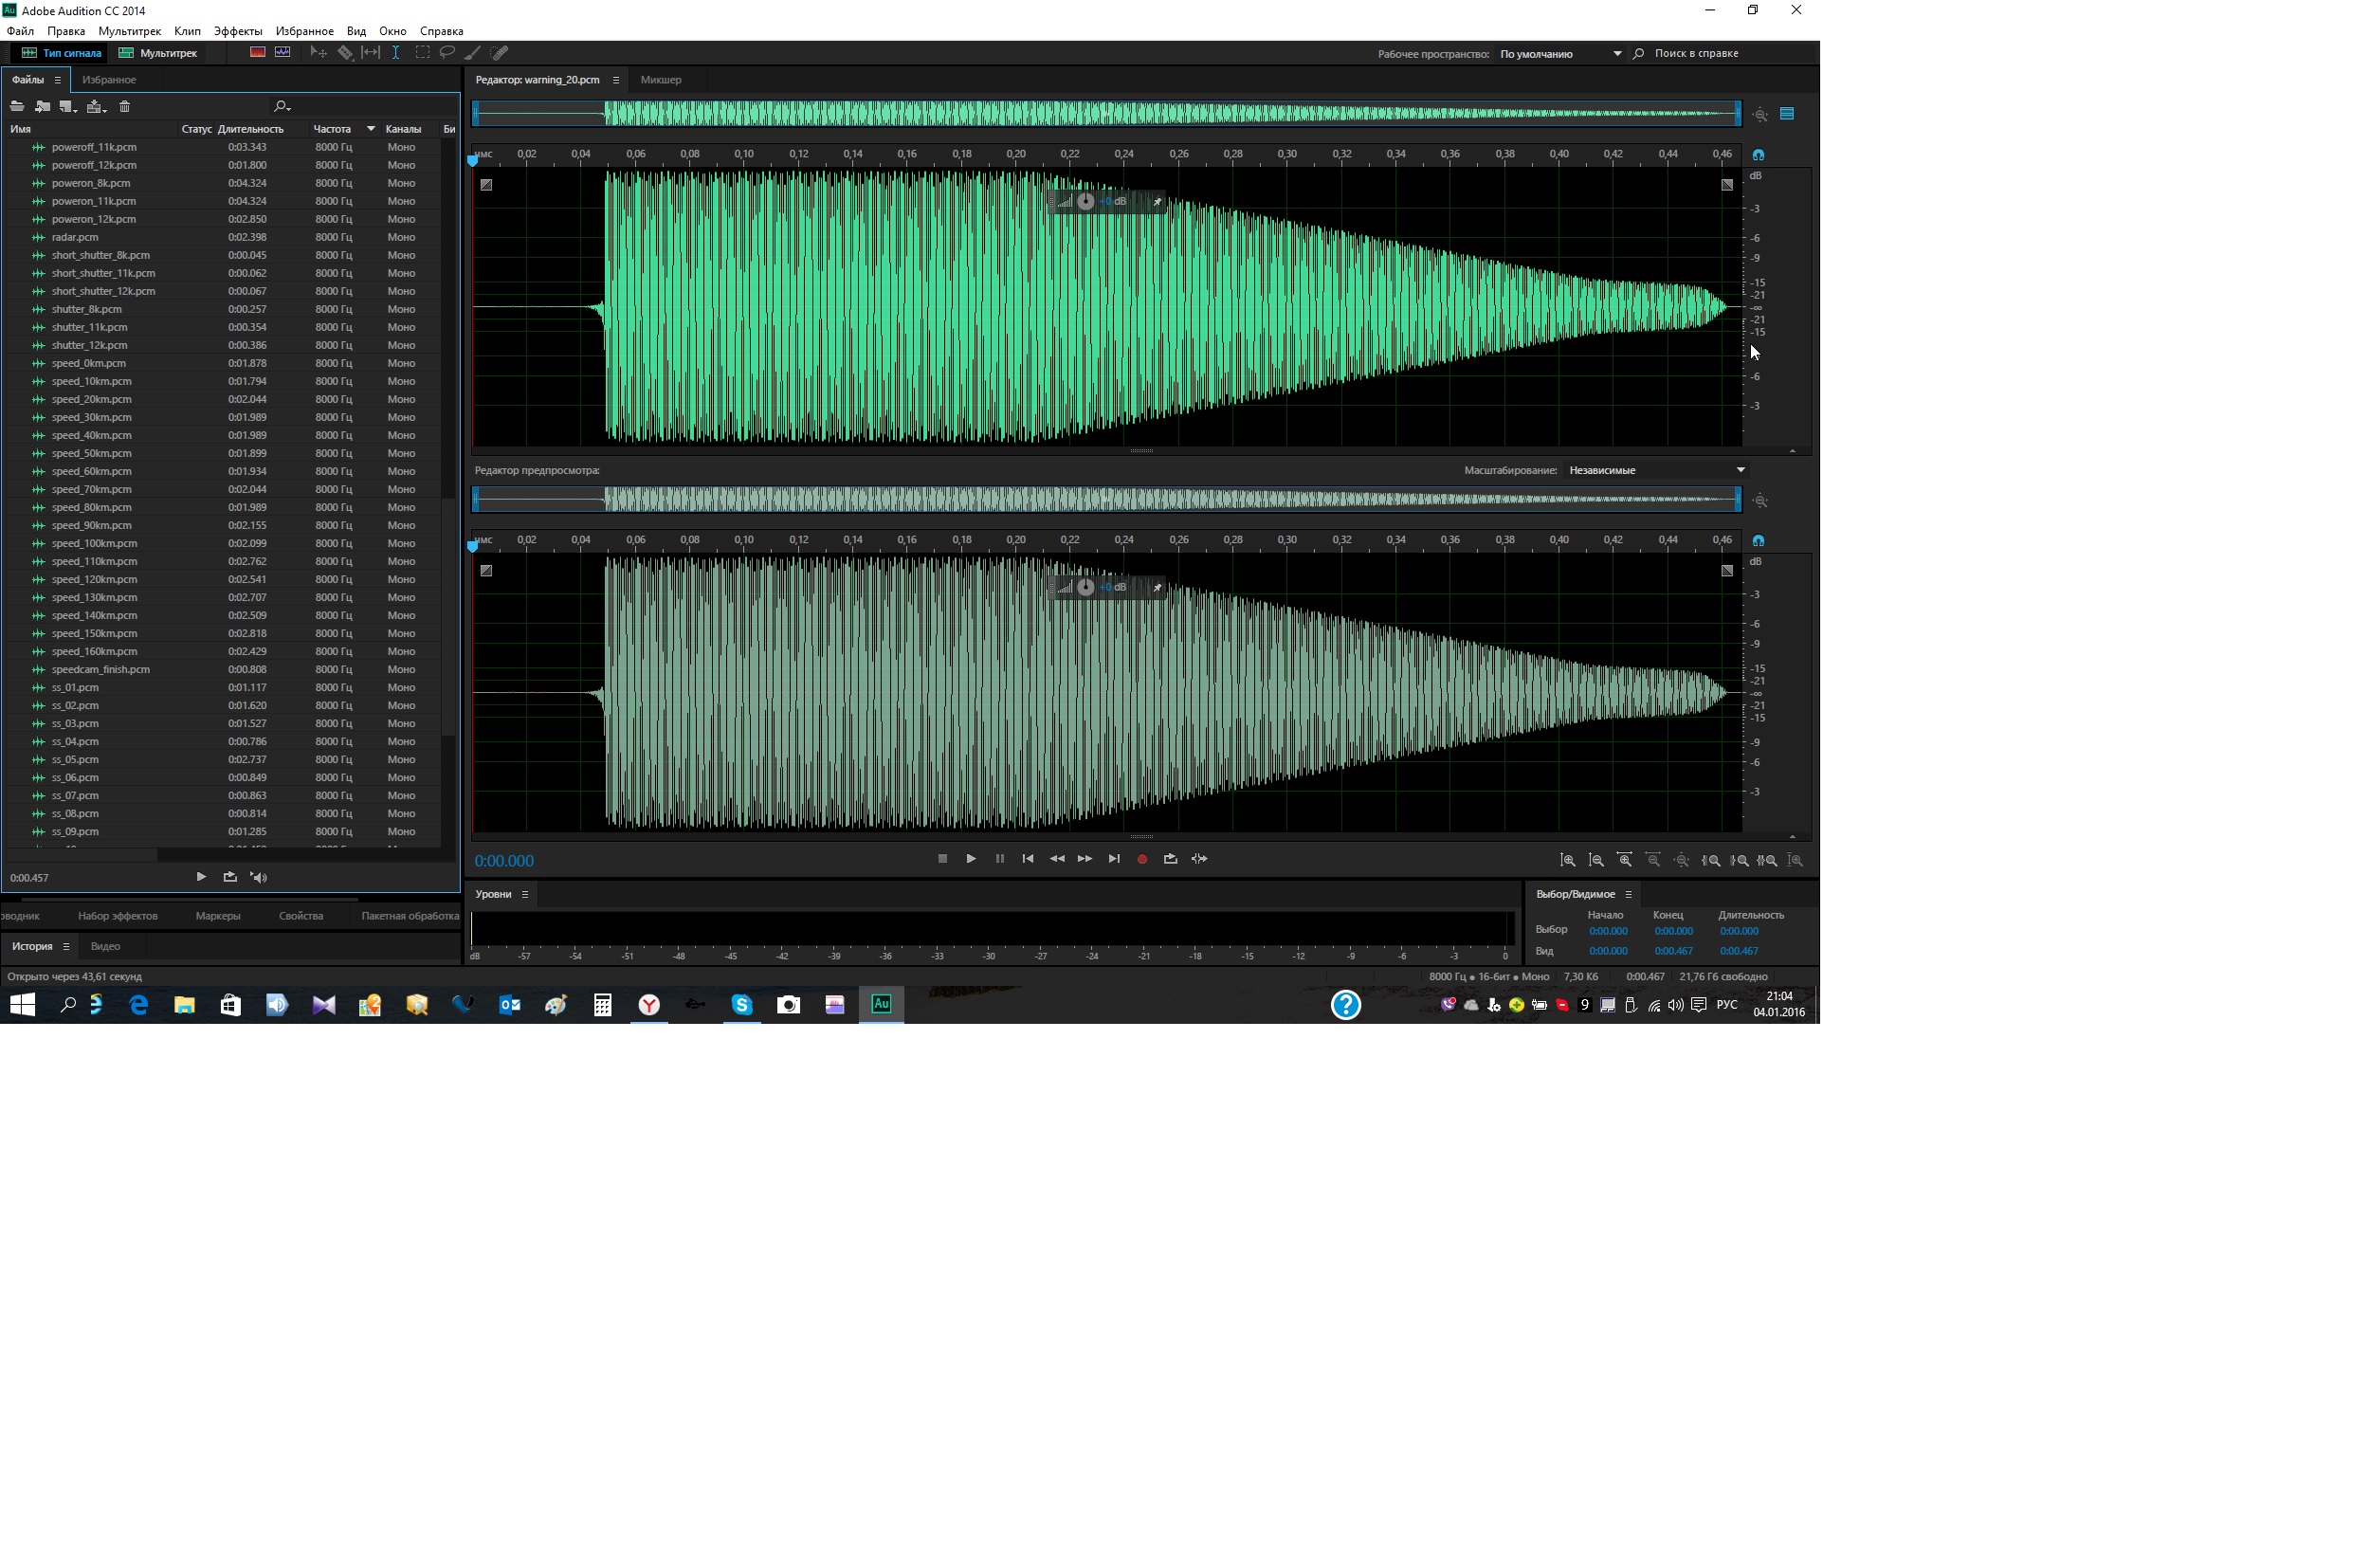Select speed_100km.pcm in the file list
Viewport: 2370px width, 1568px height.
tap(94, 543)
